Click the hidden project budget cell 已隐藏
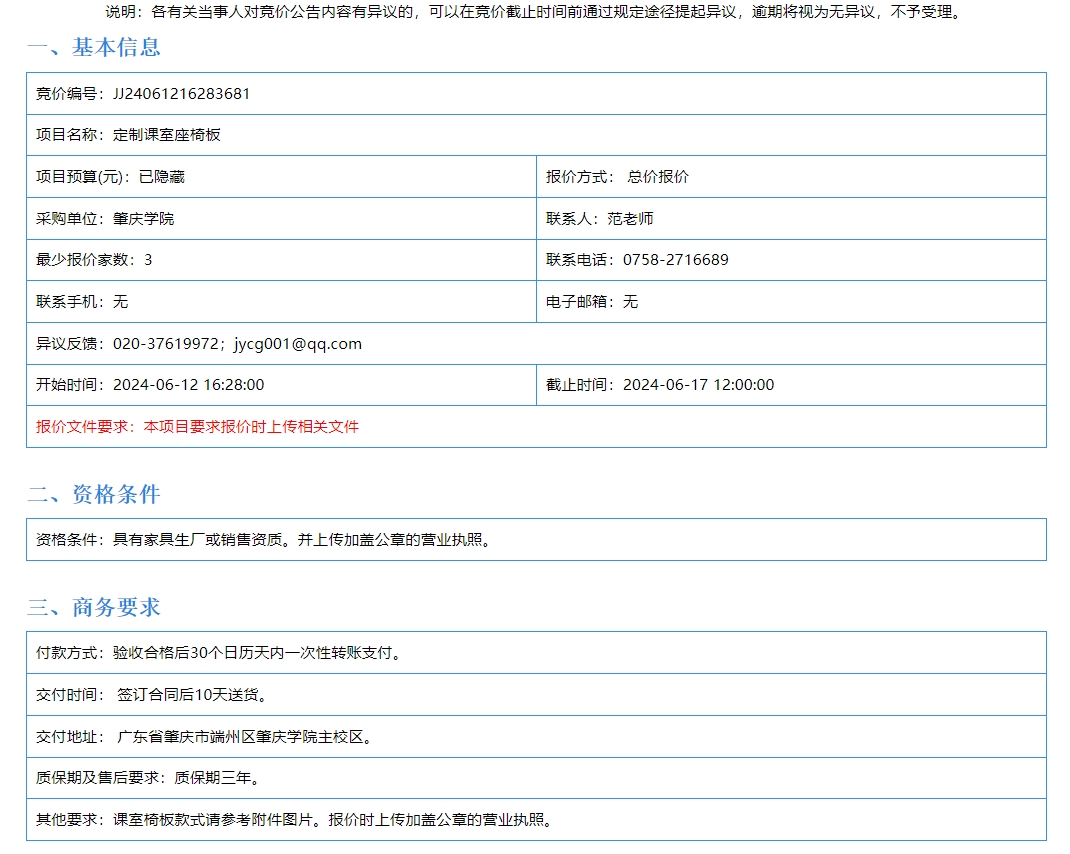 161,177
